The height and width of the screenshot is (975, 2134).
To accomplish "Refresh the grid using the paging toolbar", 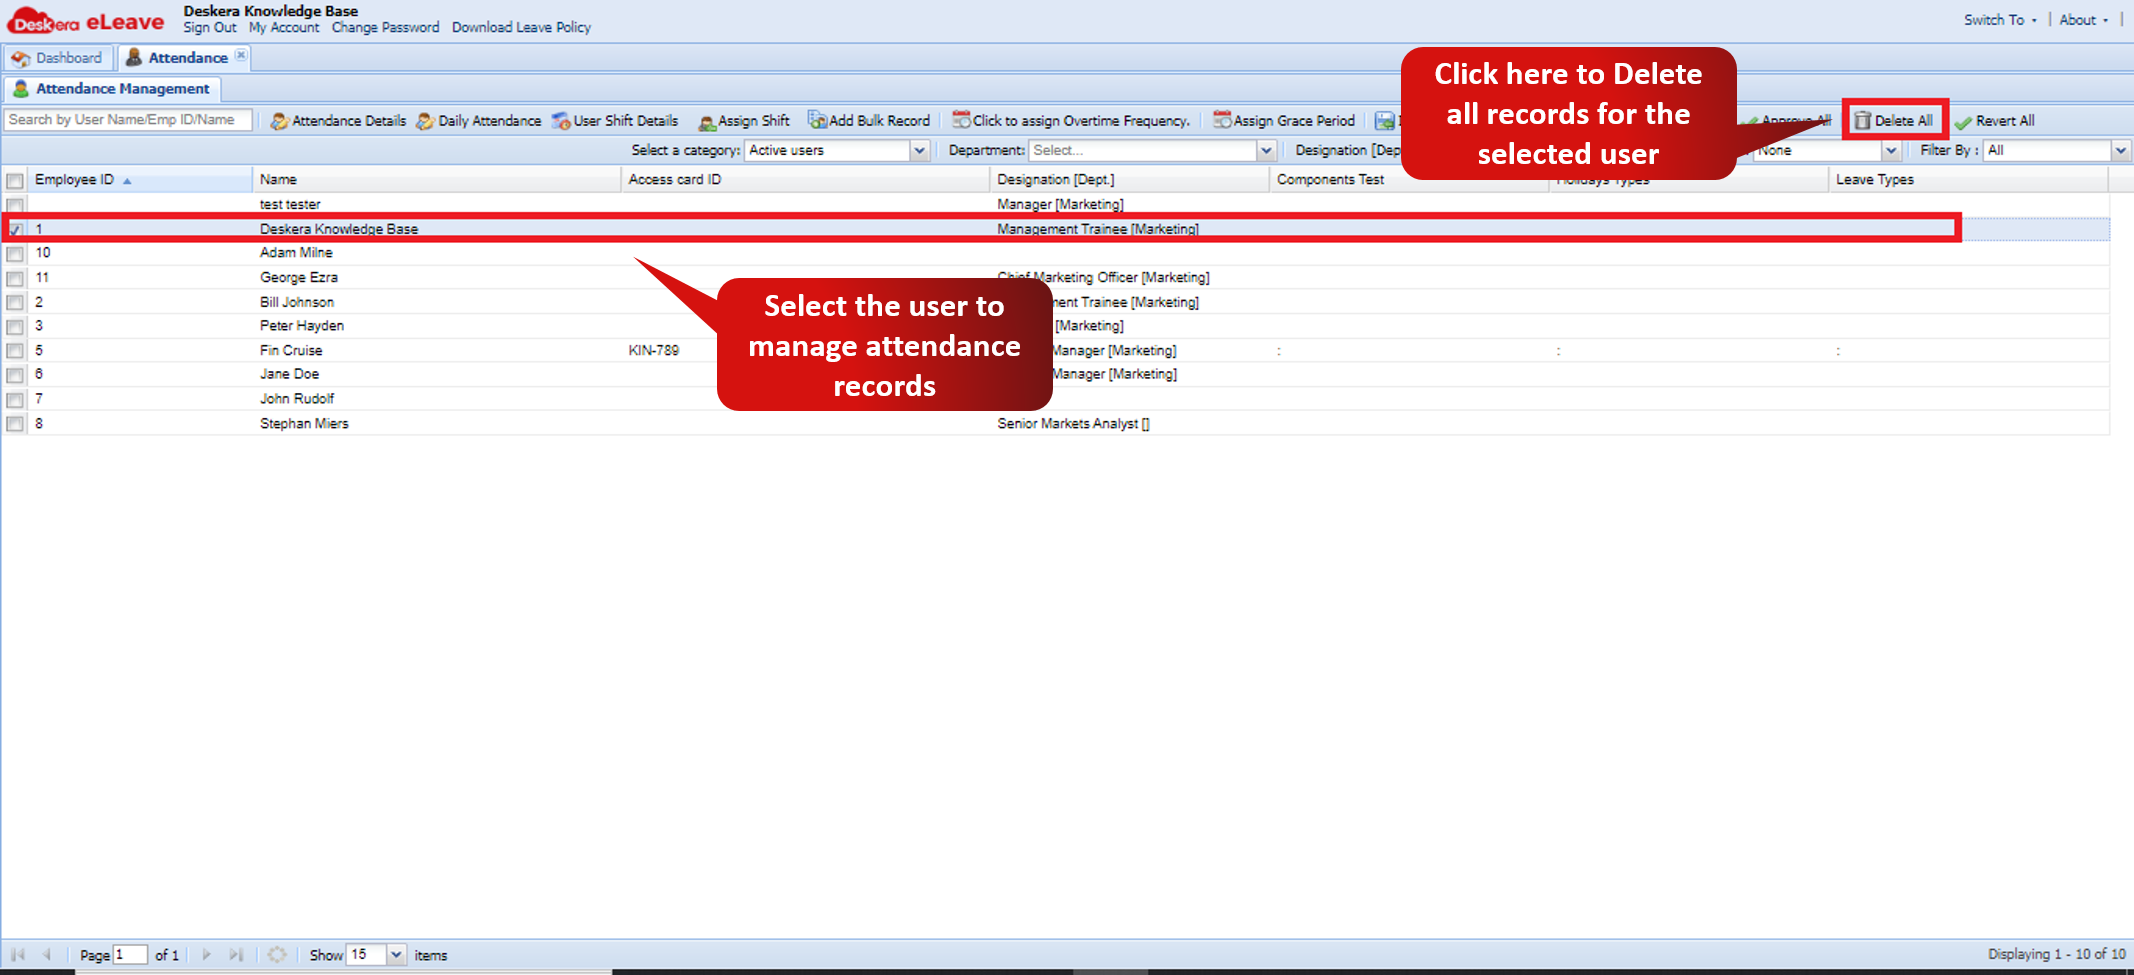I will click(277, 955).
